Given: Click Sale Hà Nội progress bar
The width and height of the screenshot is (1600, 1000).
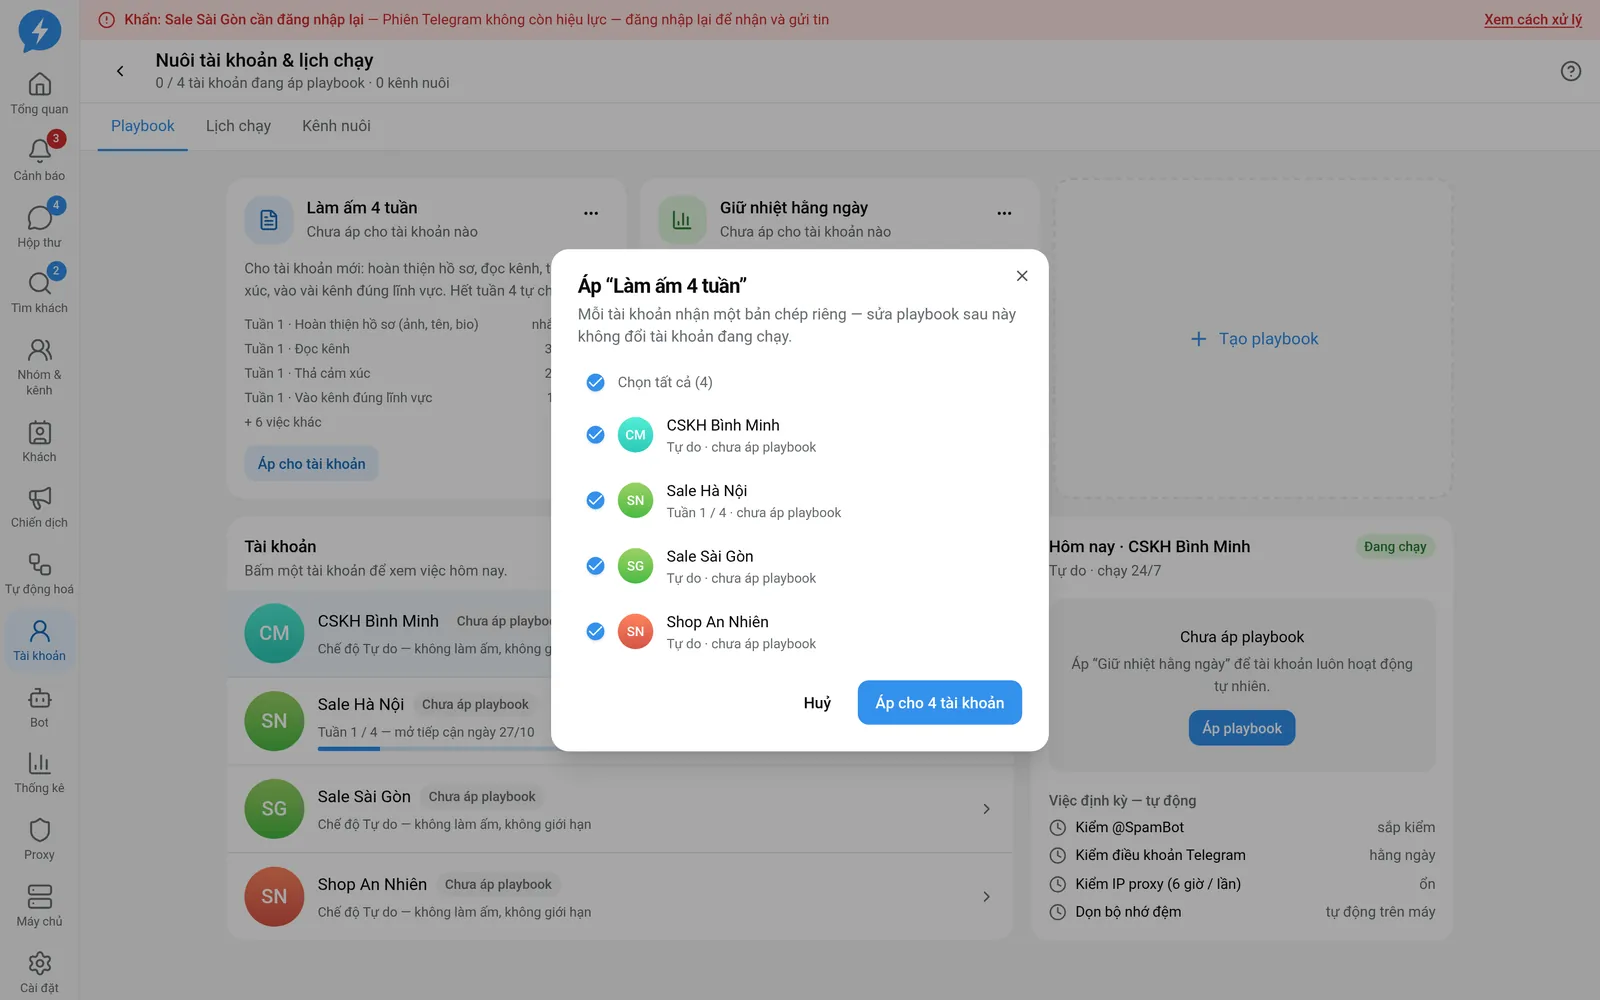Looking at the screenshot, I should [435, 748].
